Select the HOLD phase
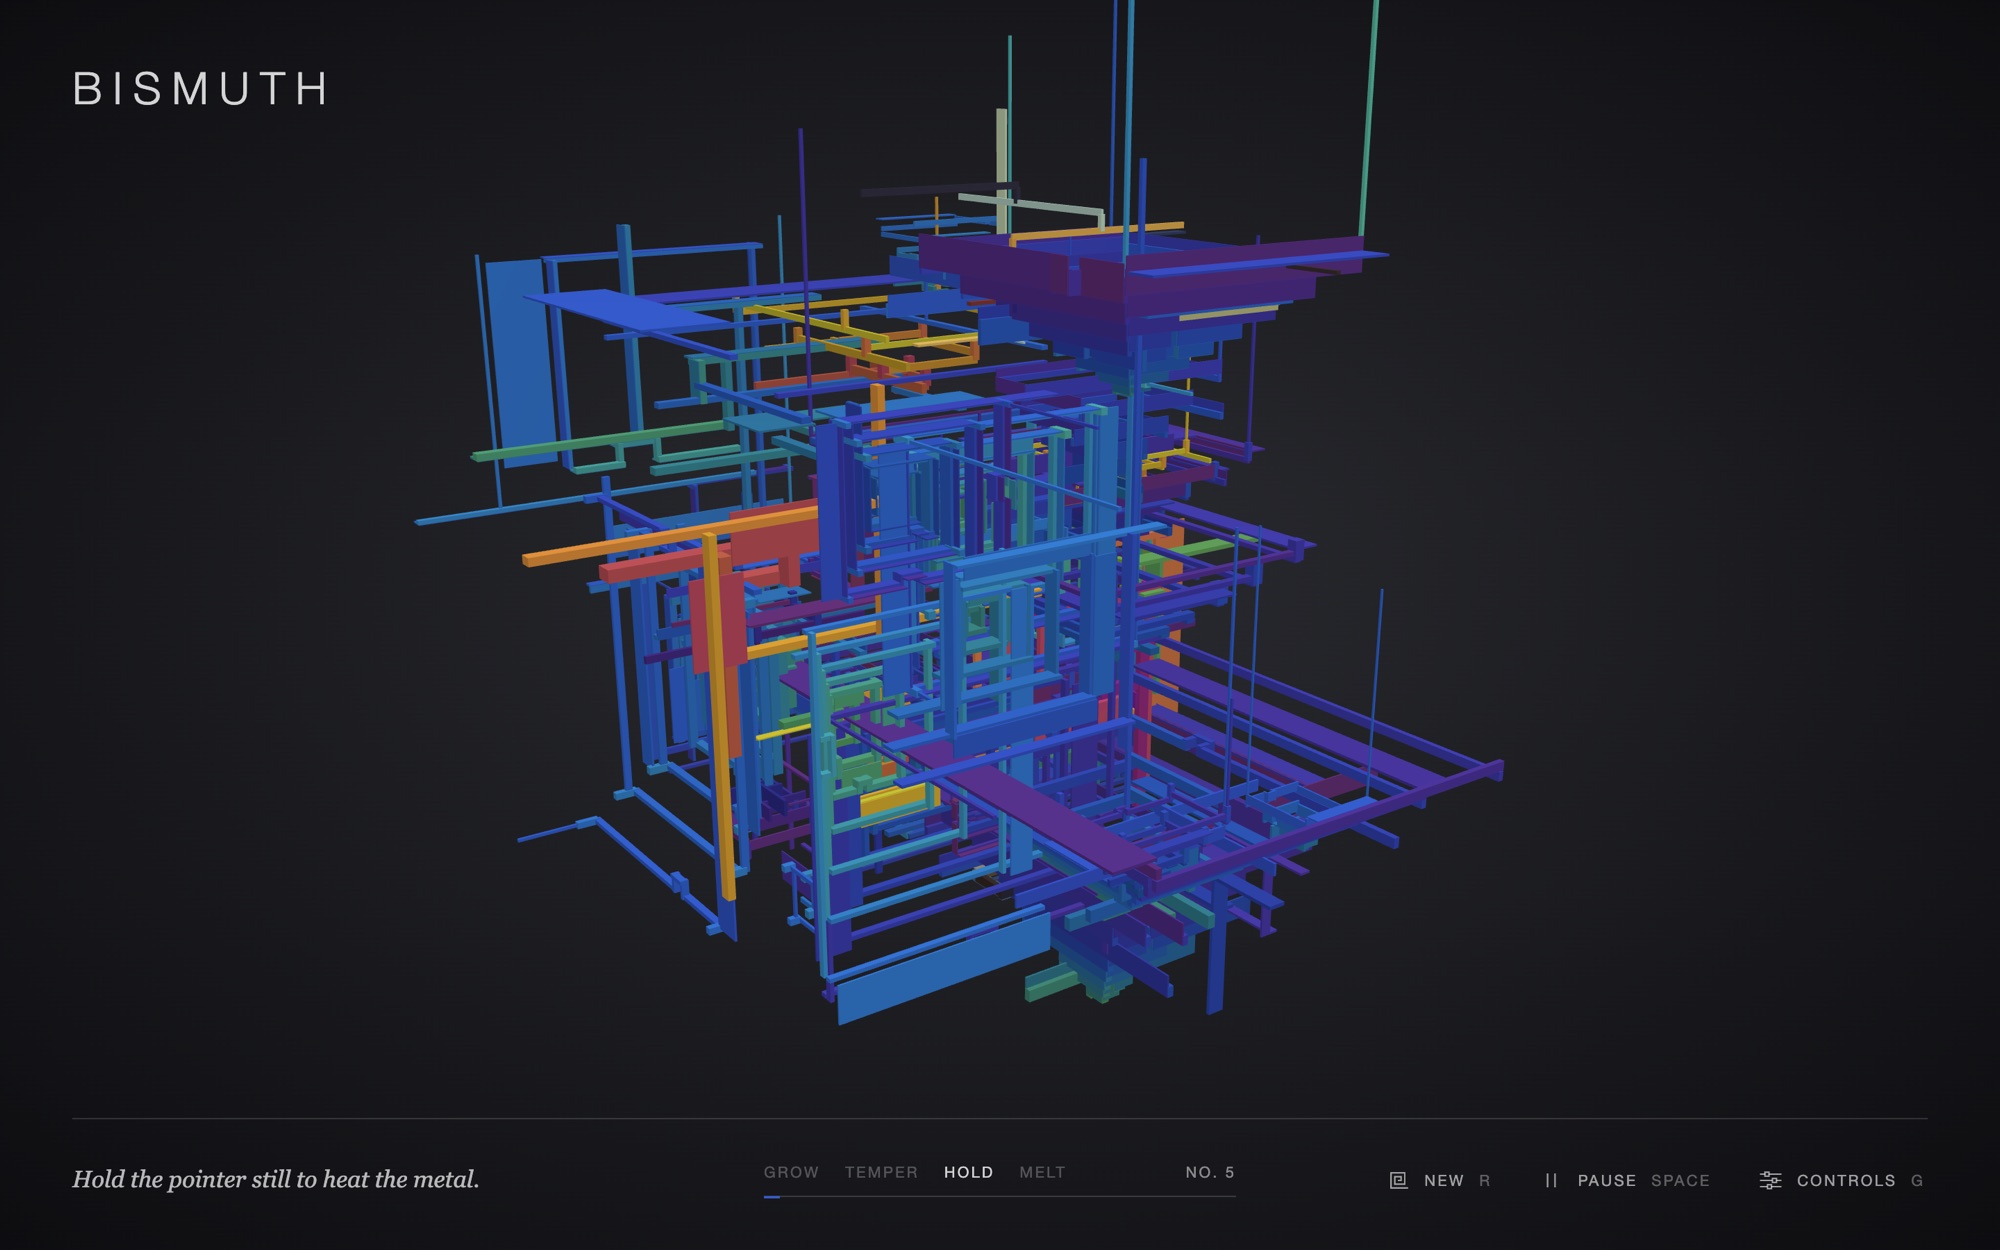This screenshot has width=2000, height=1250. (x=969, y=1172)
